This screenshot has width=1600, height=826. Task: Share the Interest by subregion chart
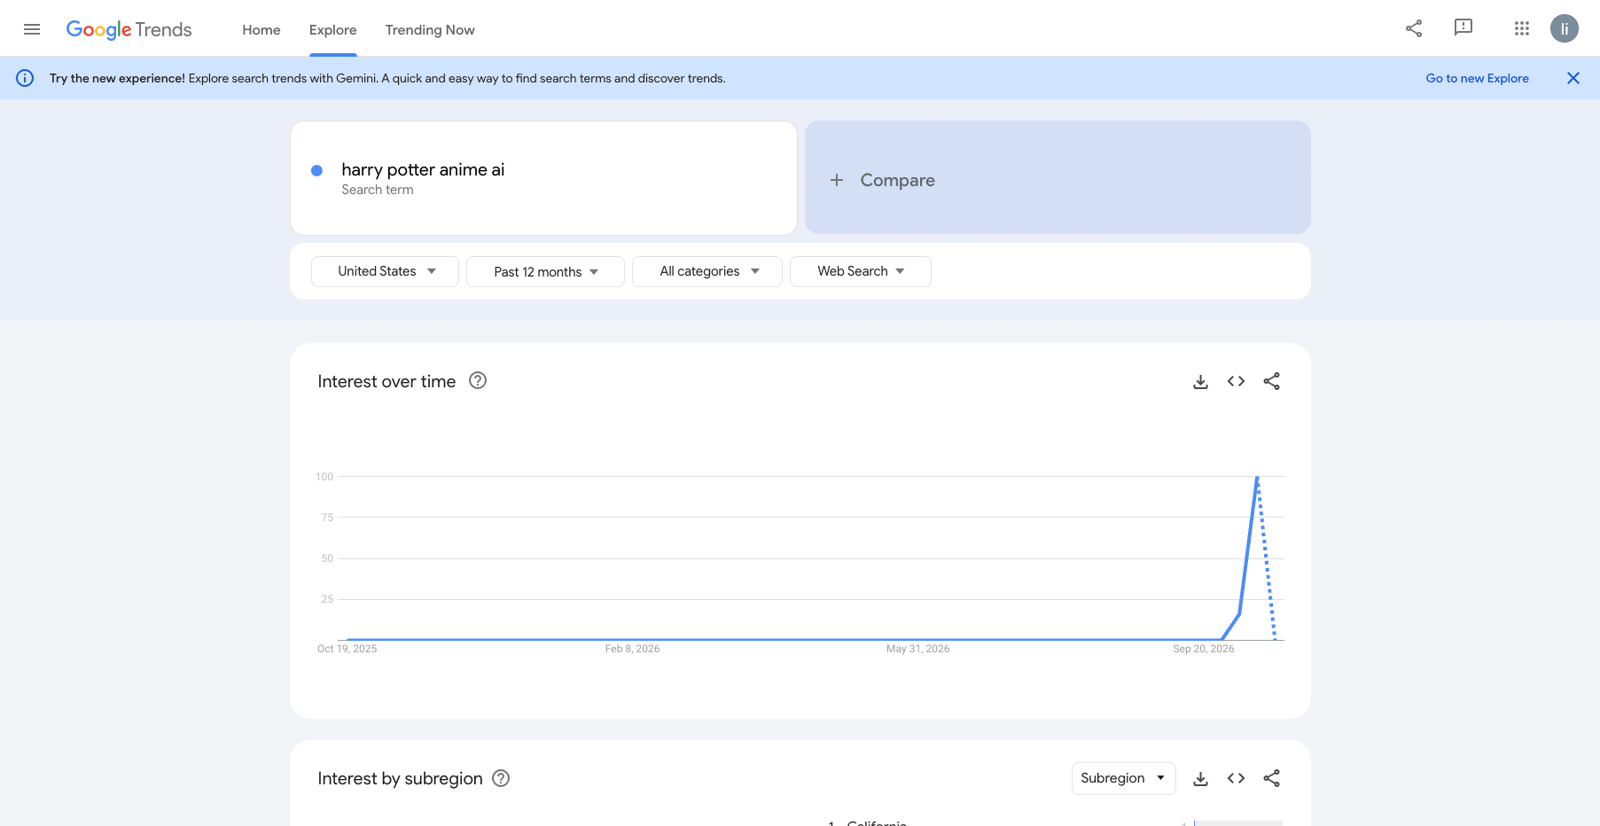point(1271,778)
